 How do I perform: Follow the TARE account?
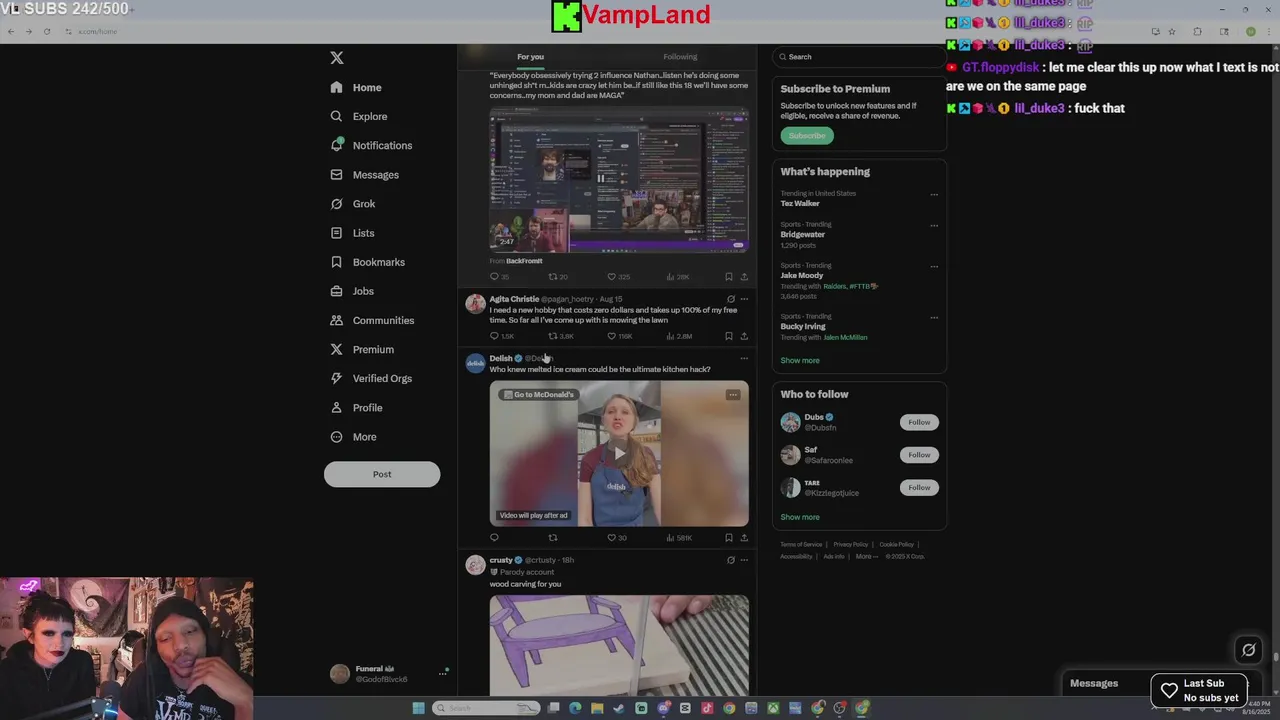(919, 488)
